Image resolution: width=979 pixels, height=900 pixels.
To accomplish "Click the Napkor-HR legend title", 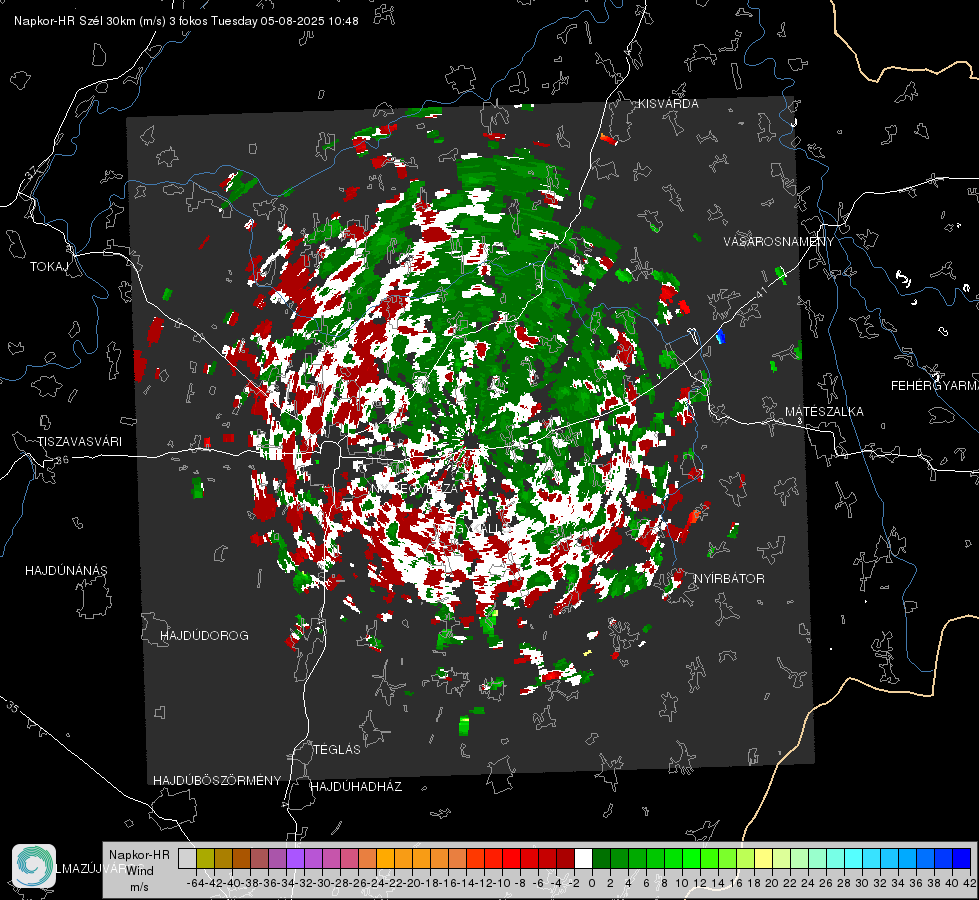I will [139, 855].
